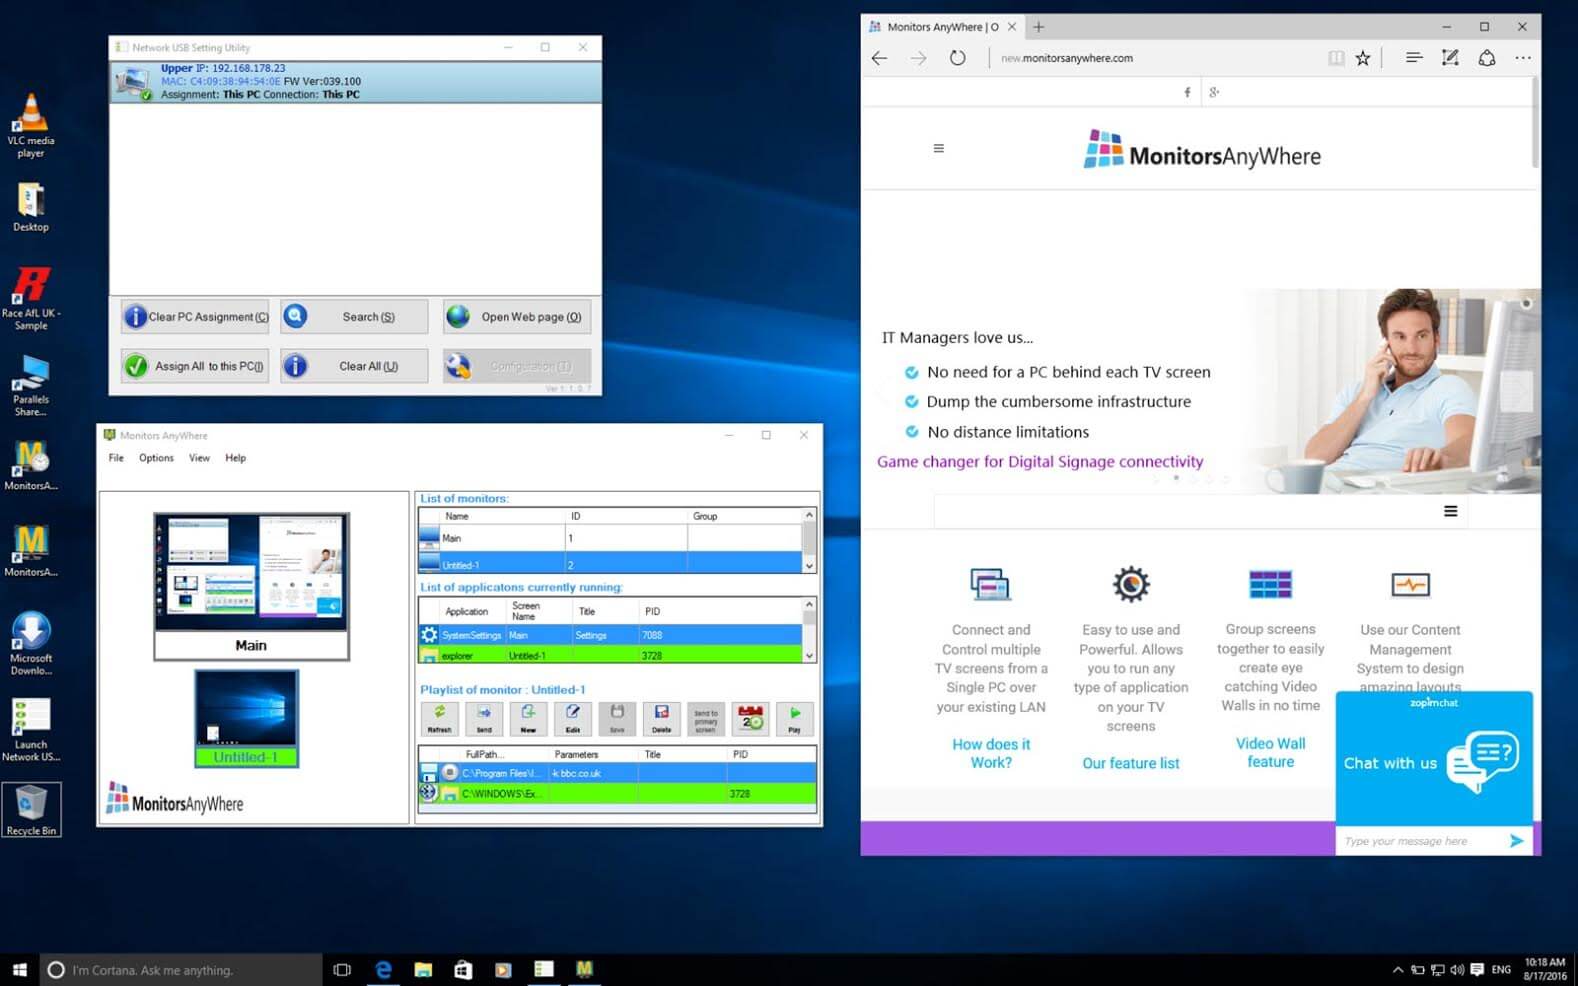1578x986 pixels.
Task: Click scroll down arrow in monitors list
Action: tap(809, 565)
